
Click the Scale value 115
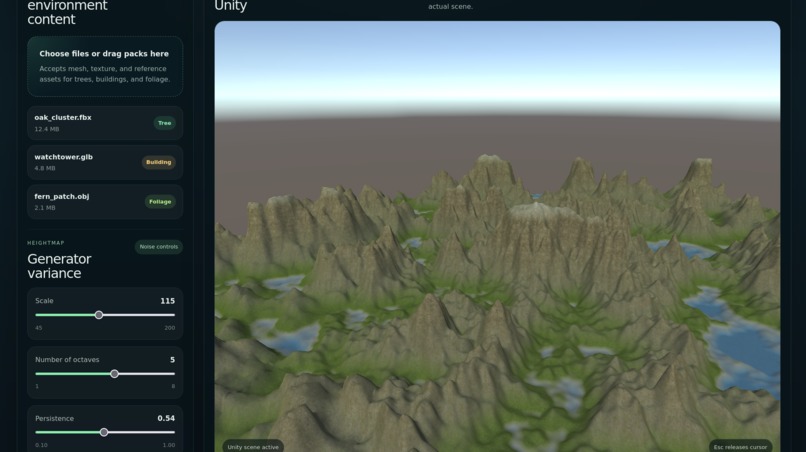(x=168, y=301)
